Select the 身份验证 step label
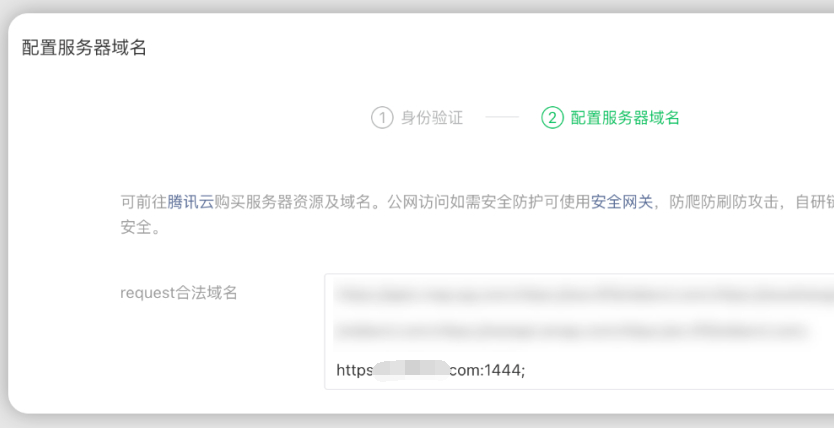This screenshot has height=428, width=834. [432, 118]
